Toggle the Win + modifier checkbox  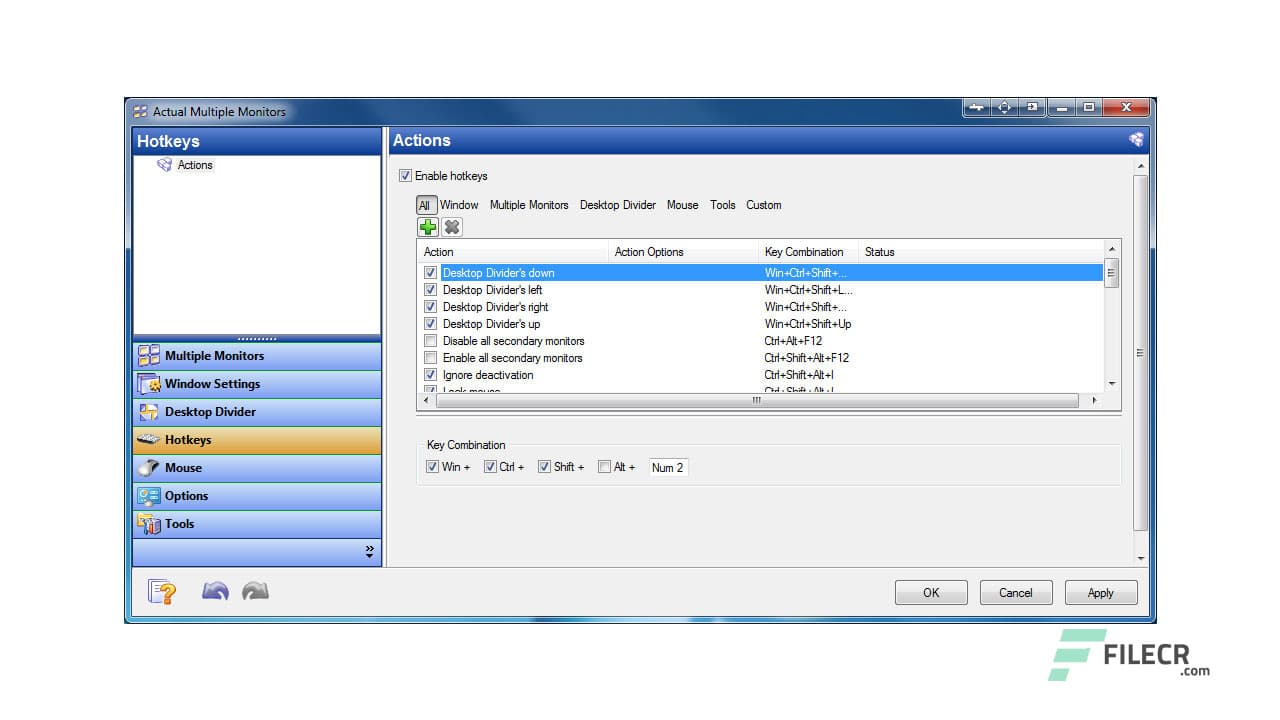point(433,467)
